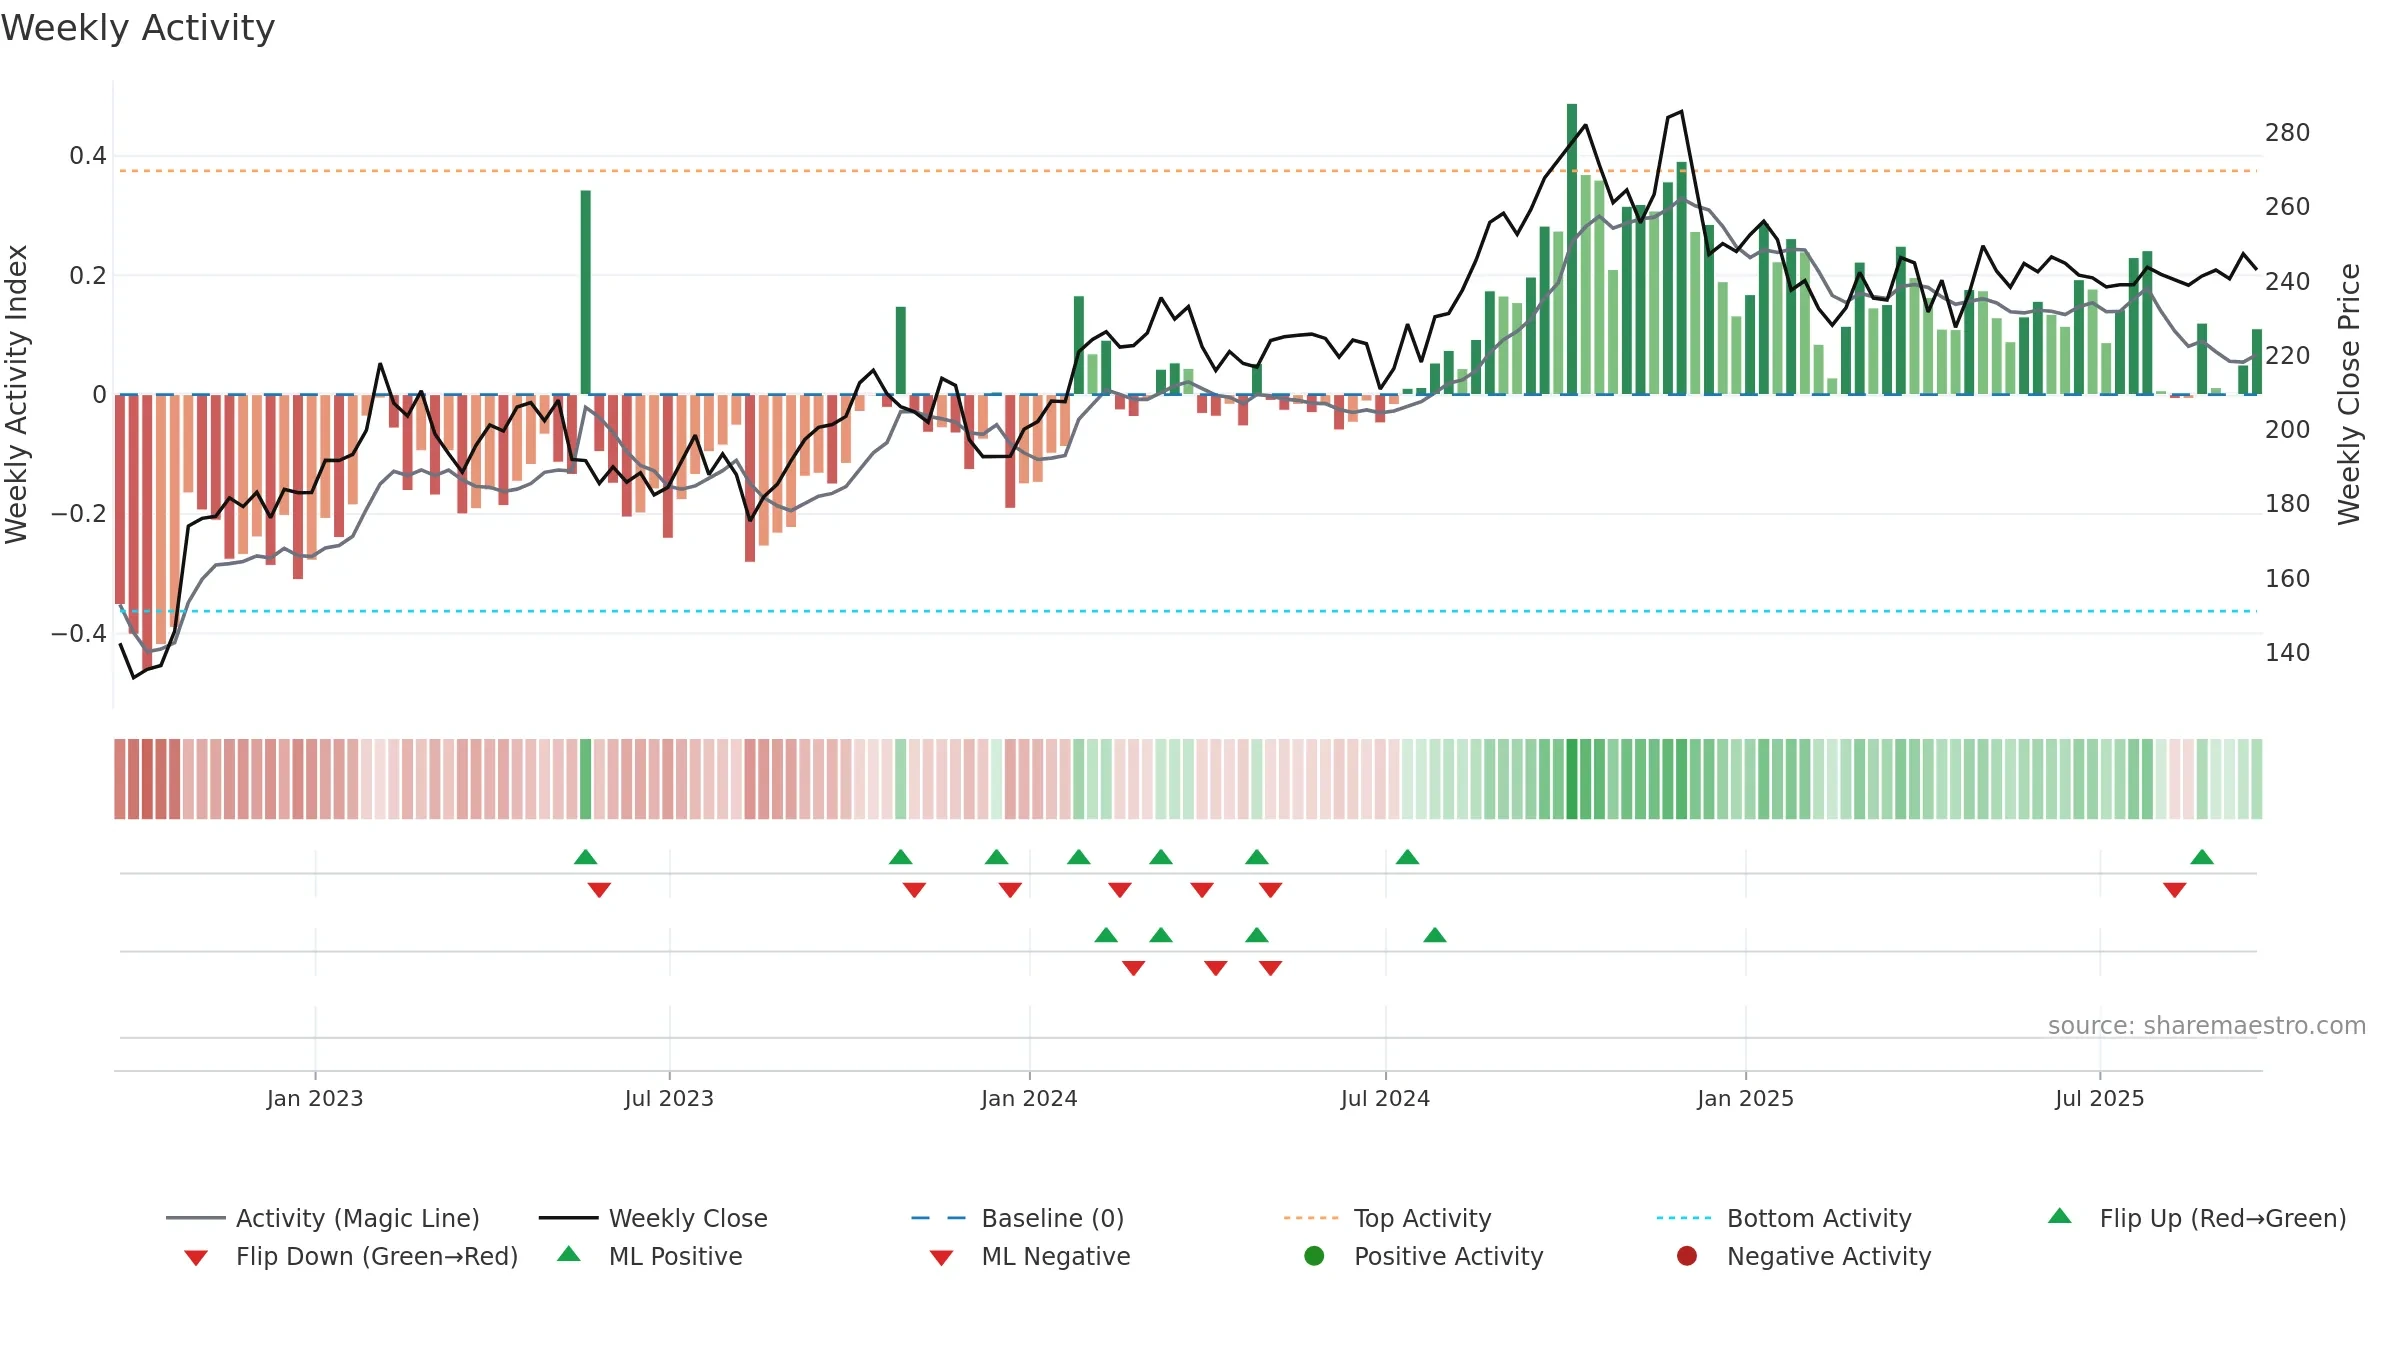Image resolution: width=2400 pixels, height=1350 pixels.
Task: Click the Weekly Close legend entry
Action: point(653,1218)
